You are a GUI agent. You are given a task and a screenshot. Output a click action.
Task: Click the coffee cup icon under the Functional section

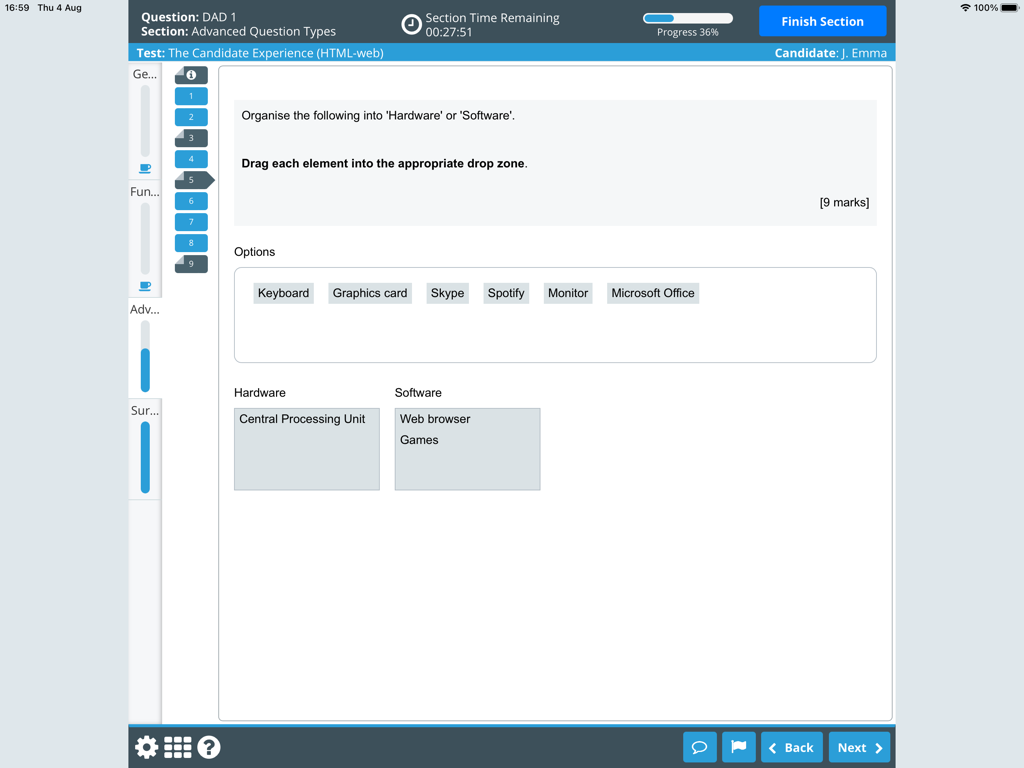tap(144, 285)
